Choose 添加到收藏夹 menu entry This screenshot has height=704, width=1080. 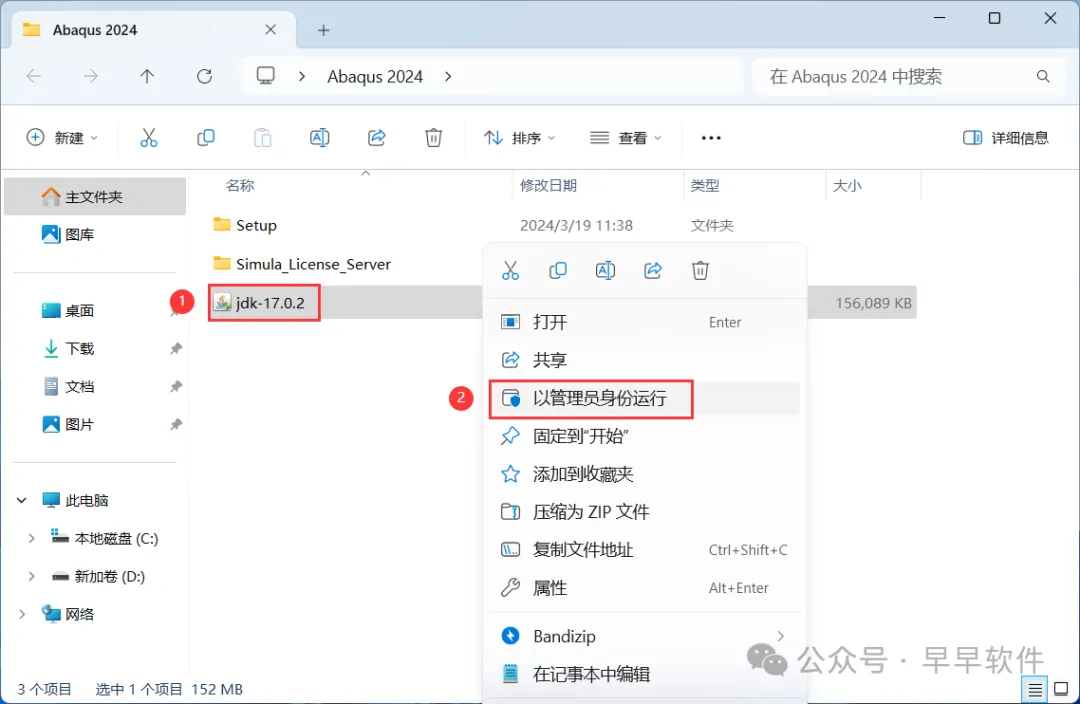point(644,474)
